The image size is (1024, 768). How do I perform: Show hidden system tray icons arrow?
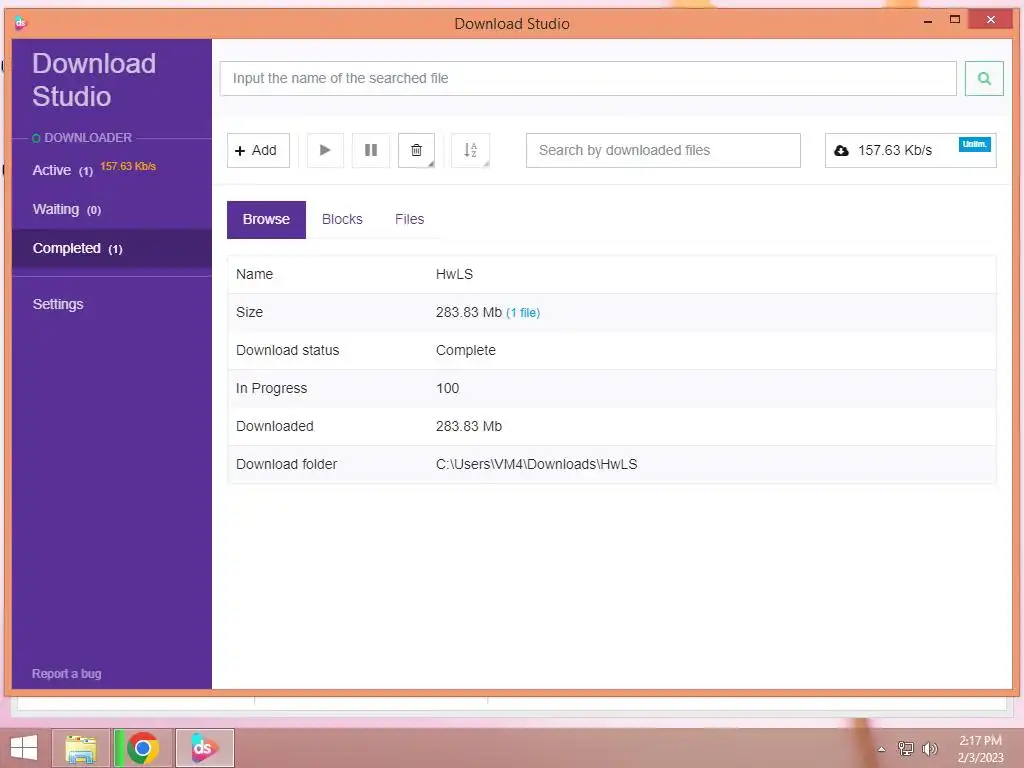(881, 749)
